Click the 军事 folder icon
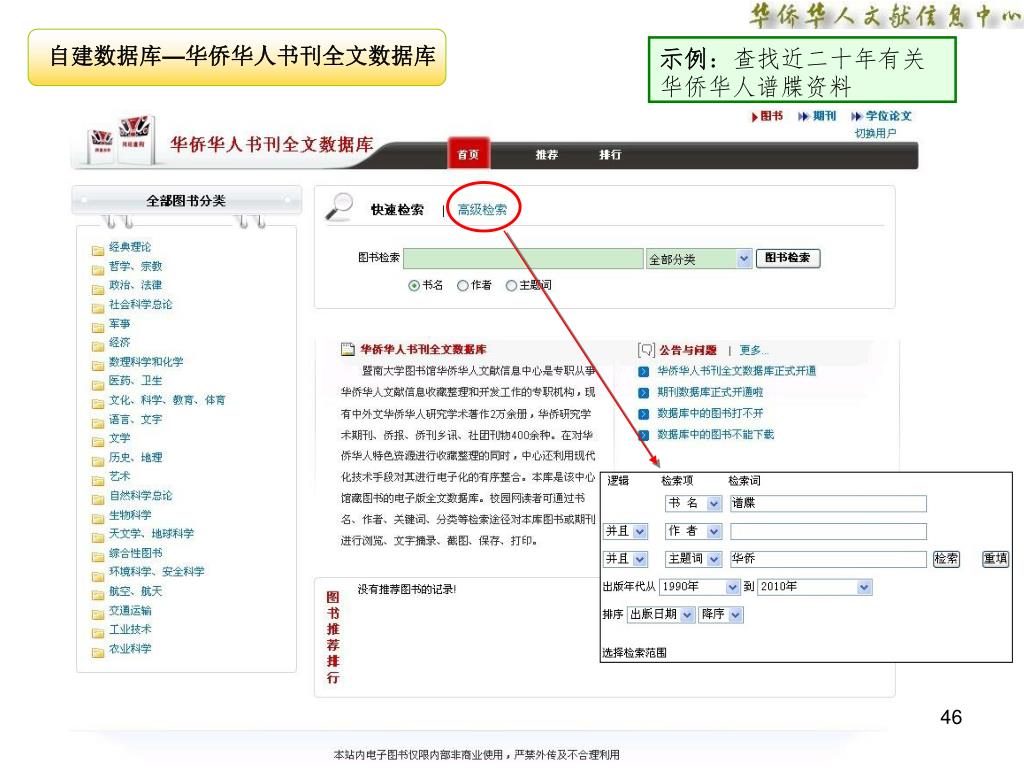 98,327
